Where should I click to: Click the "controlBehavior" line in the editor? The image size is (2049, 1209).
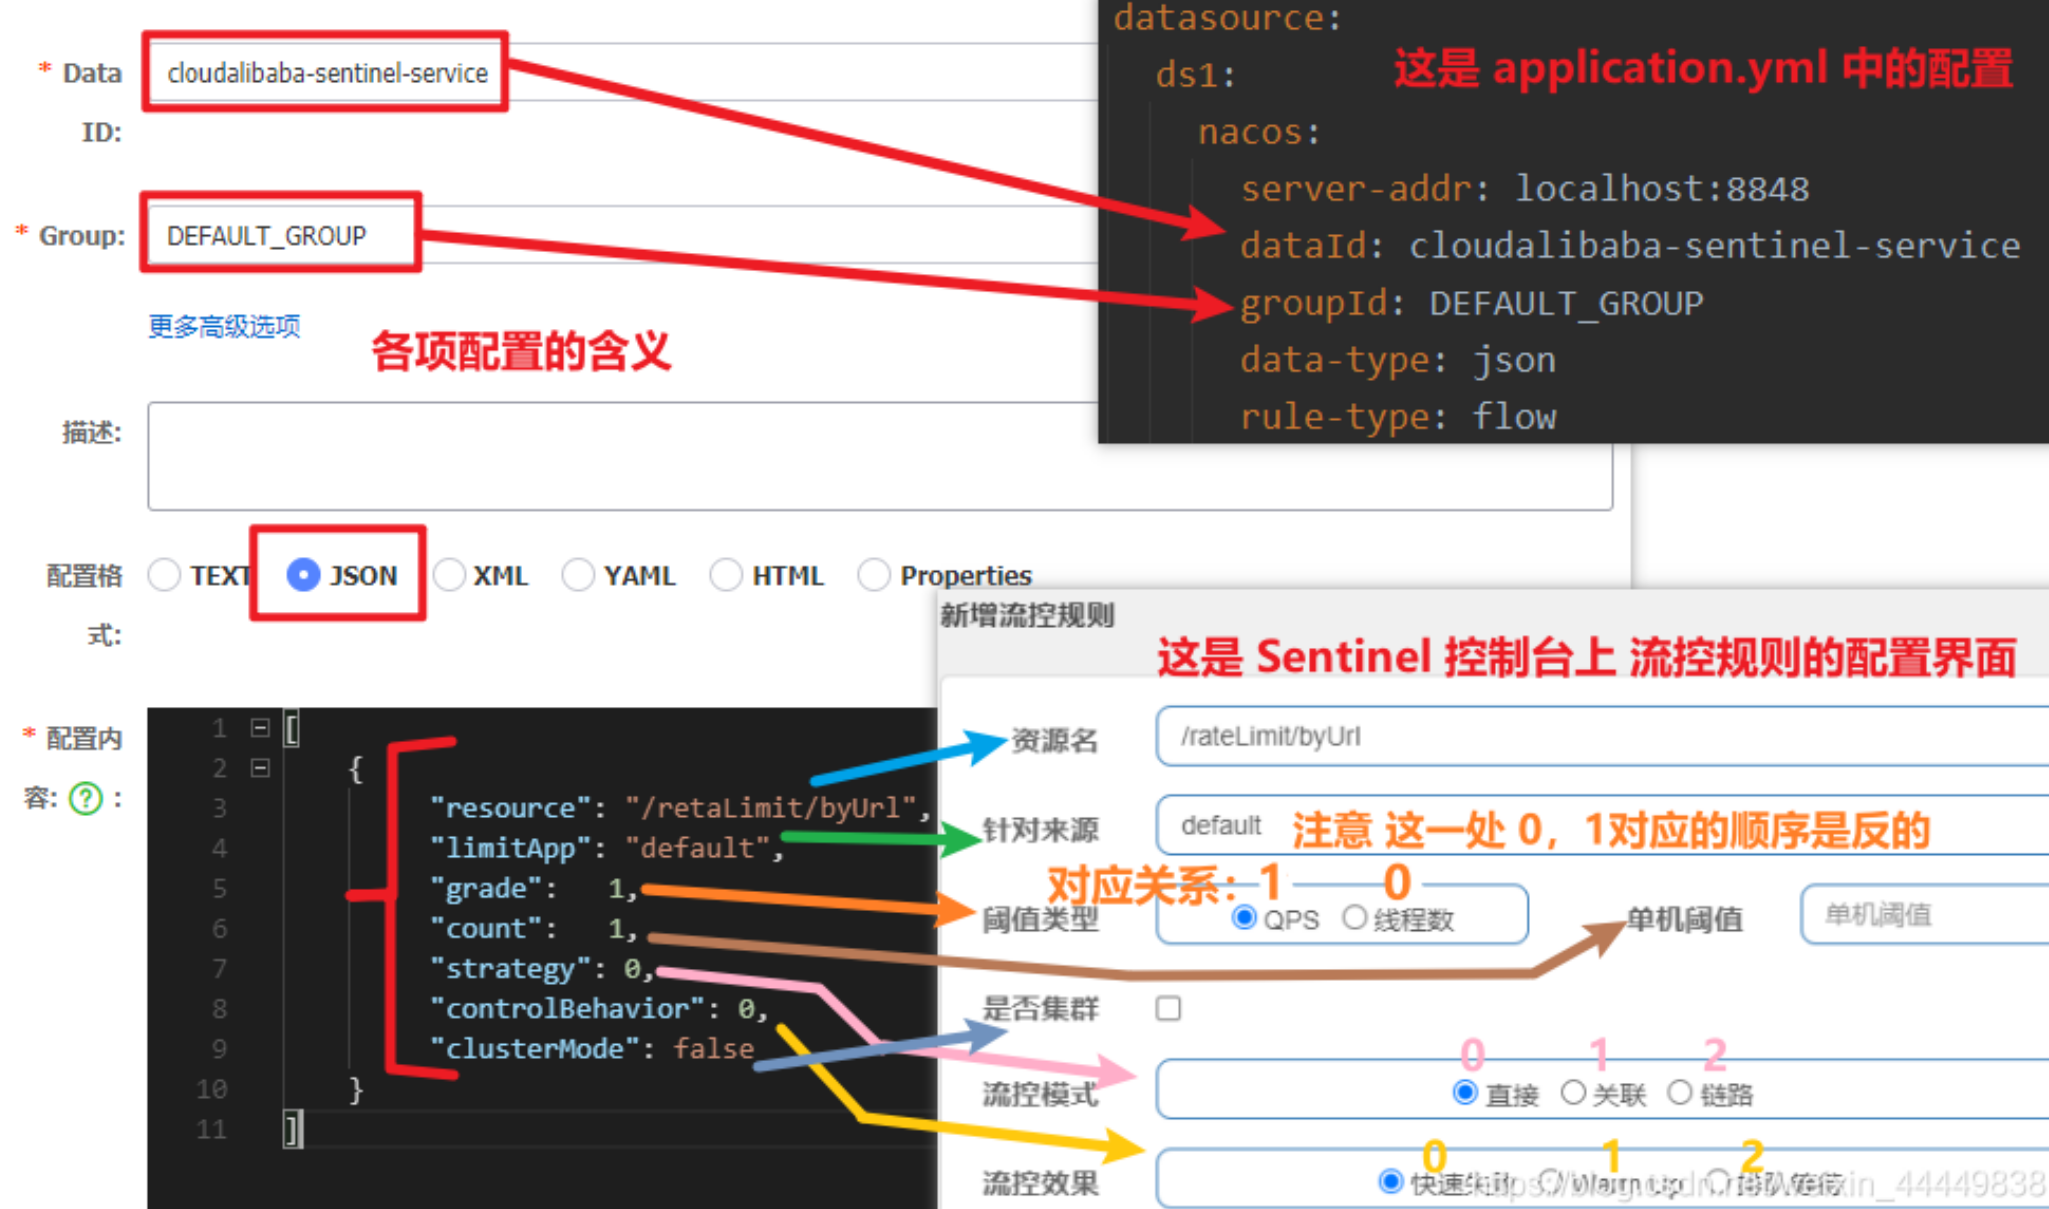click(x=598, y=1008)
